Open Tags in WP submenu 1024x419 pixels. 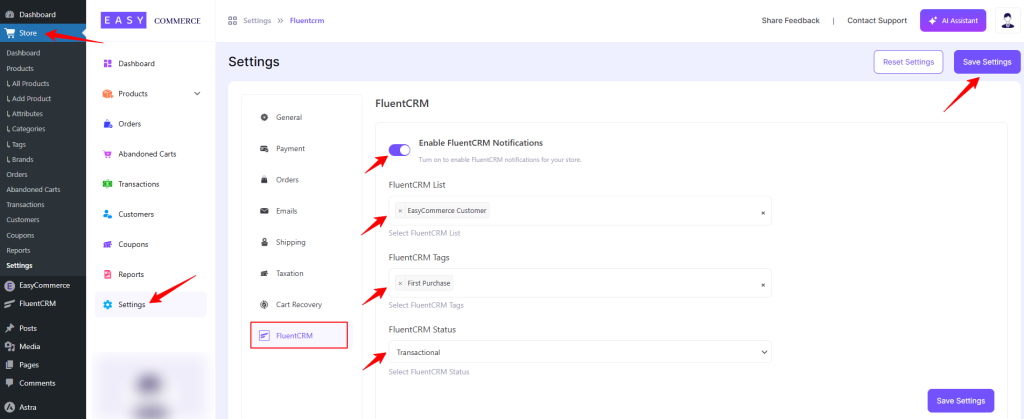[x=16, y=144]
